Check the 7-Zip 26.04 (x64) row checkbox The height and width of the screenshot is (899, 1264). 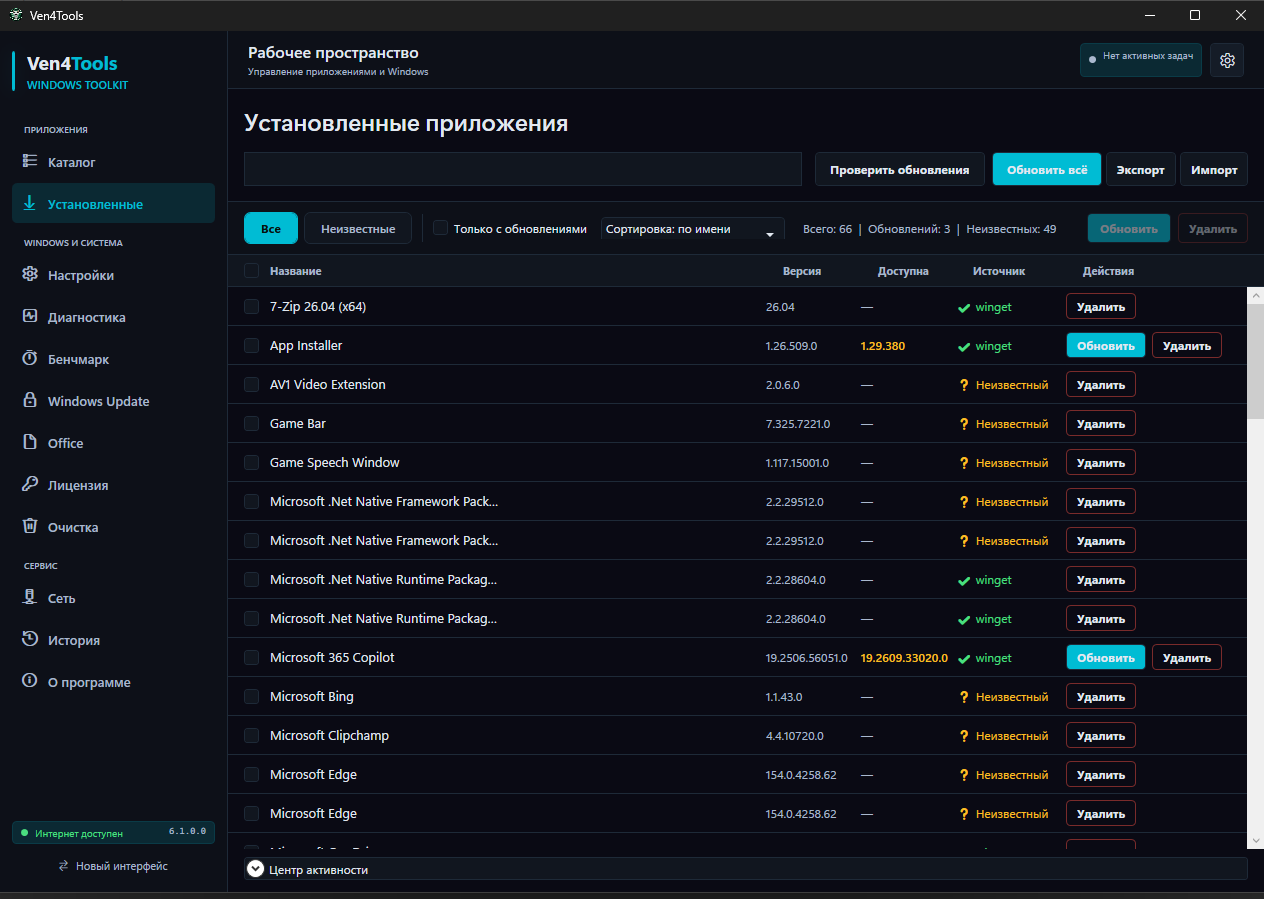251,307
